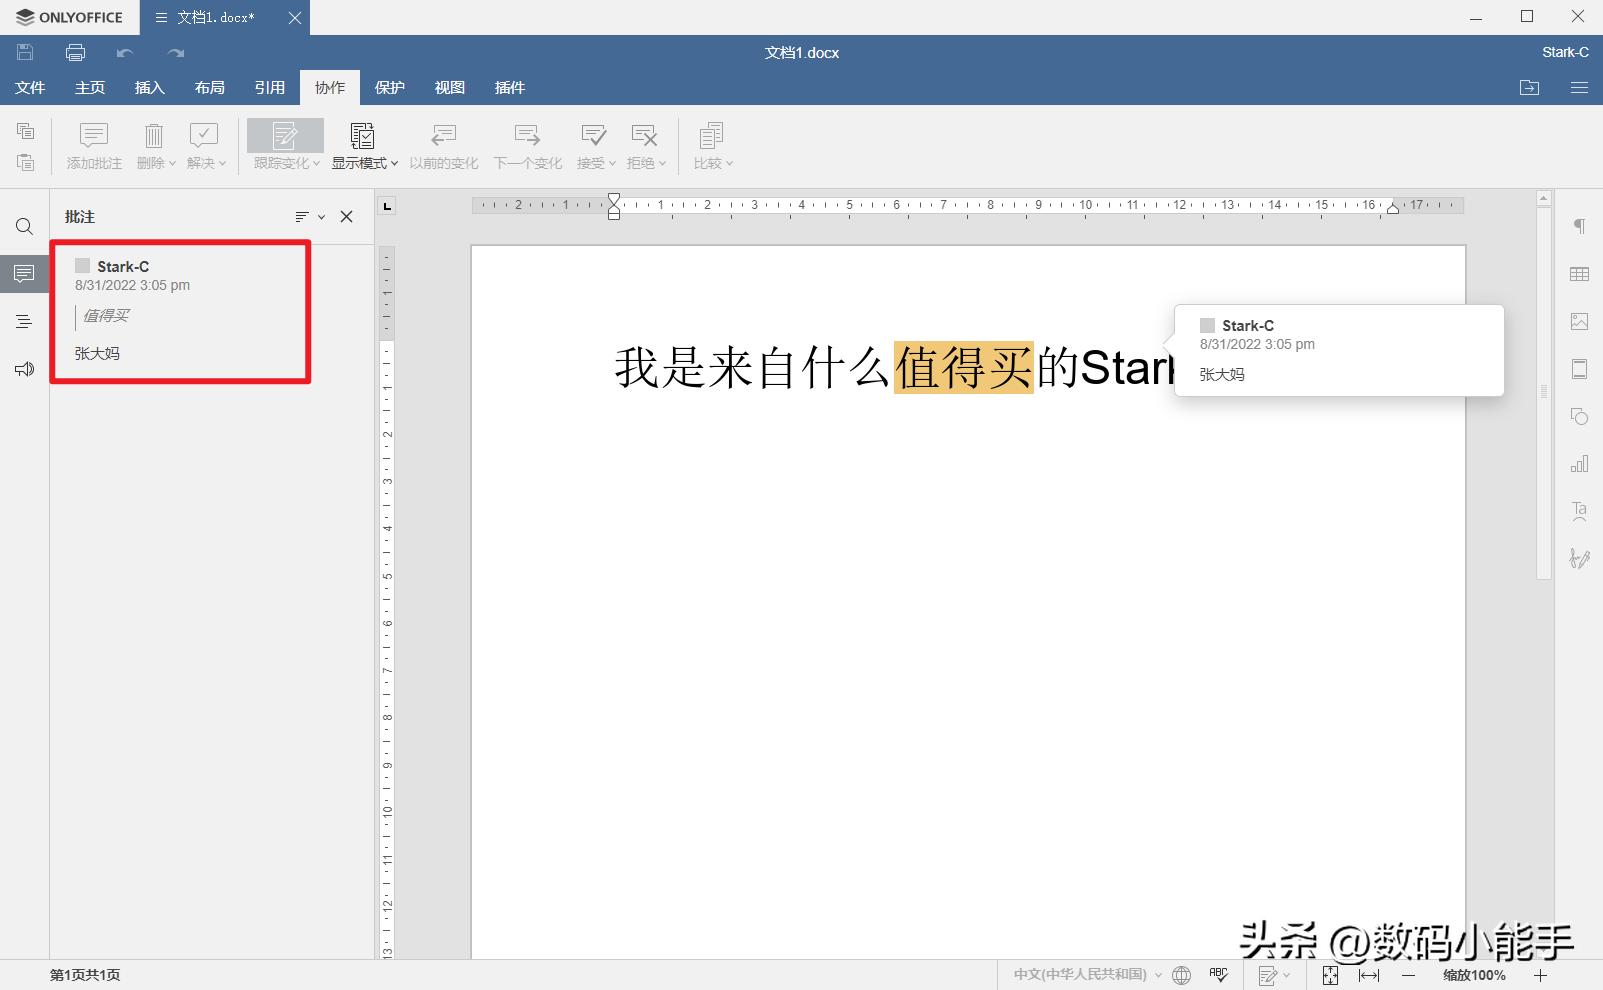Select the Stark-C comment in comments panel
This screenshot has width=1603, height=990.
coord(180,310)
